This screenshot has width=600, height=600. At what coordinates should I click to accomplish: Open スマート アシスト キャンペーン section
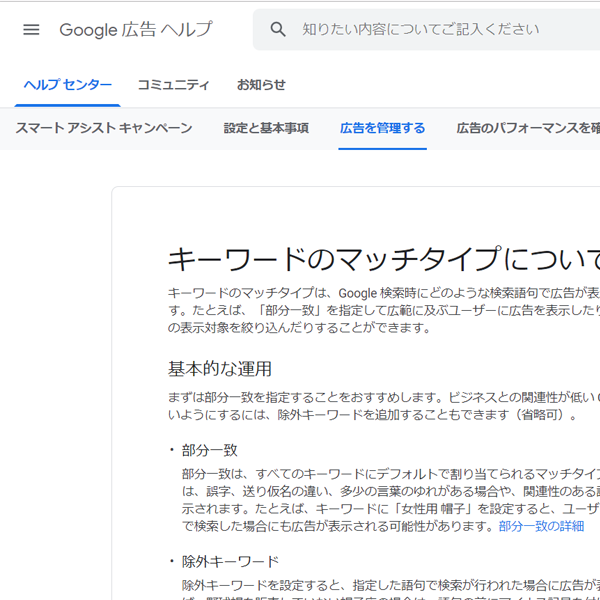(x=104, y=128)
